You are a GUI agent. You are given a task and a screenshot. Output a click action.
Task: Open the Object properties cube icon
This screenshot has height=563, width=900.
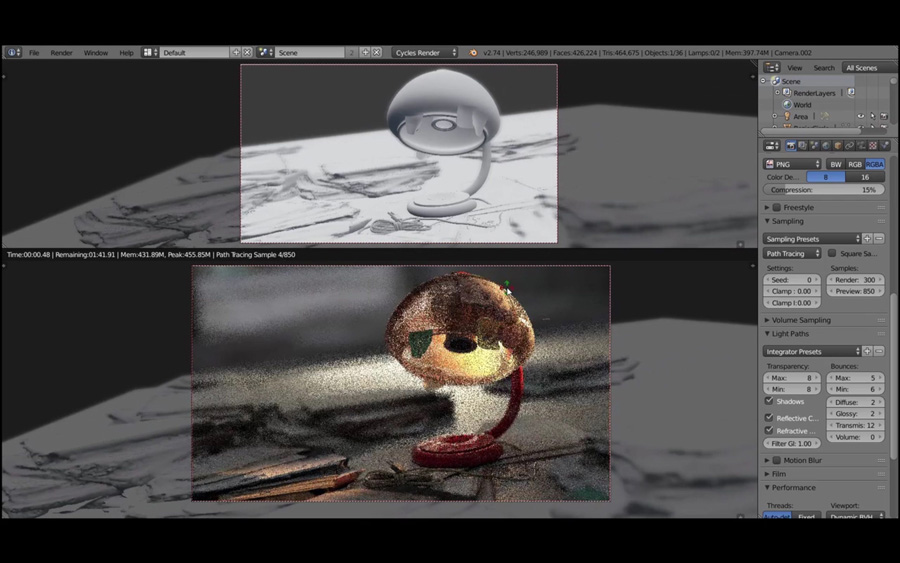click(837, 146)
